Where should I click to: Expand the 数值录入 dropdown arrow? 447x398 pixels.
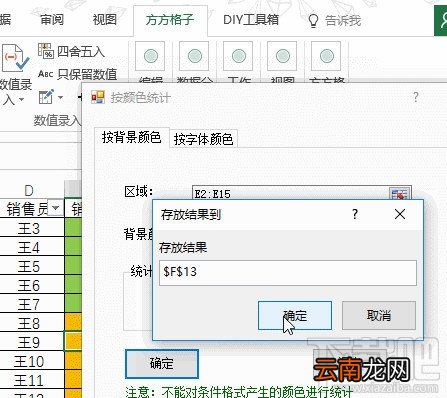tap(21, 99)
